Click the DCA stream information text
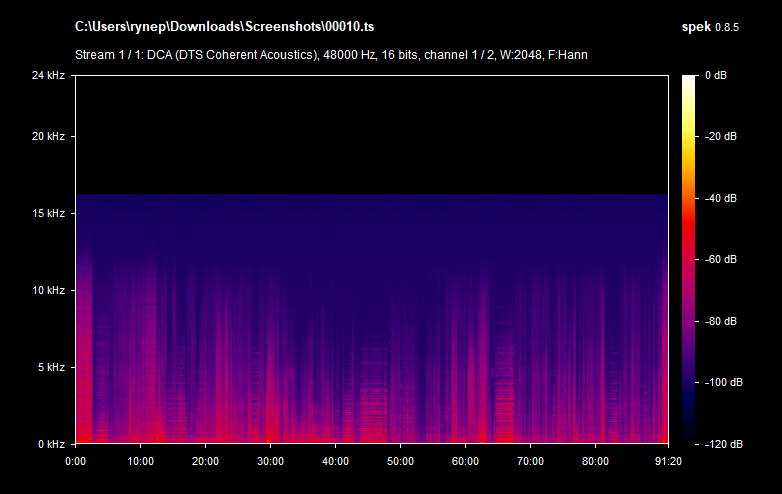 coord(331,54)
